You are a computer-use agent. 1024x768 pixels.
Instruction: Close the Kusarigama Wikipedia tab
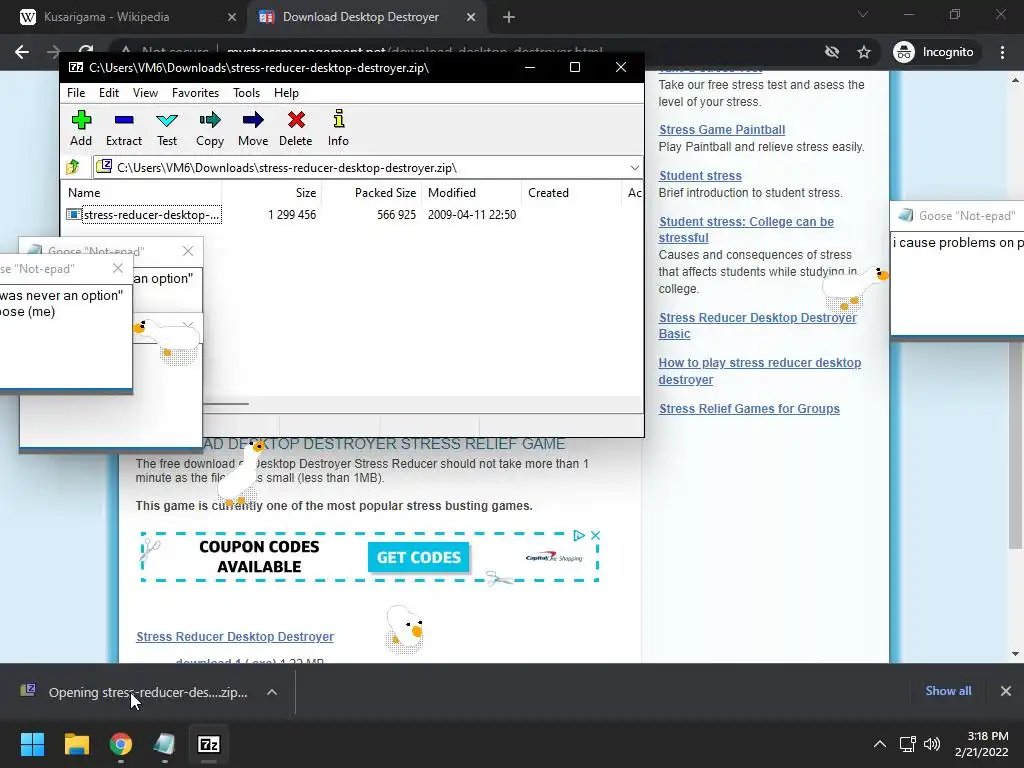coord(231,17)
